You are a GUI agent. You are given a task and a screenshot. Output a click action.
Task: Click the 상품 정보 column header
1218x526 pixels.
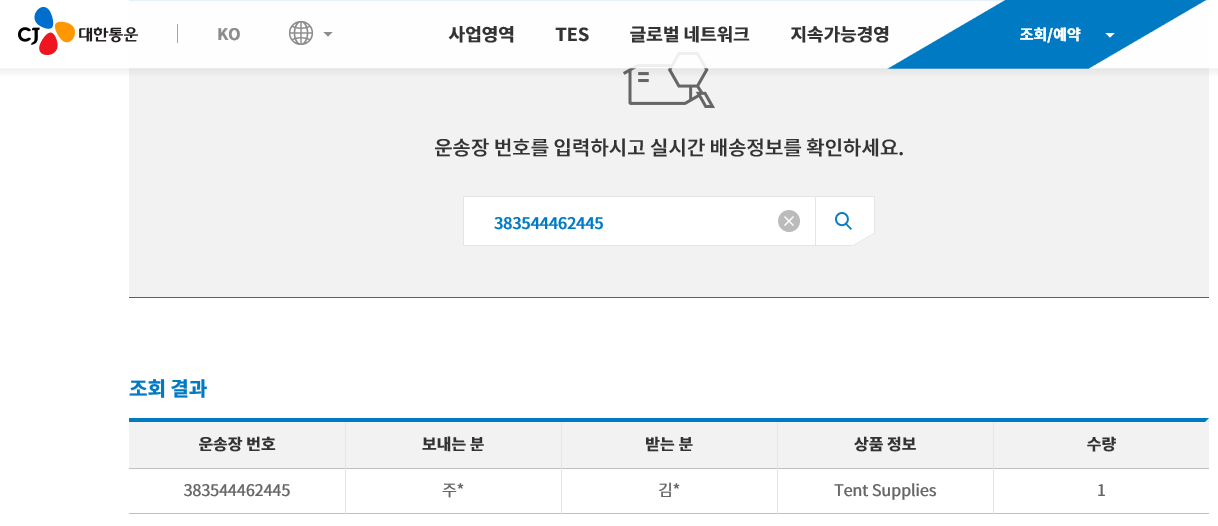[885, 445]
